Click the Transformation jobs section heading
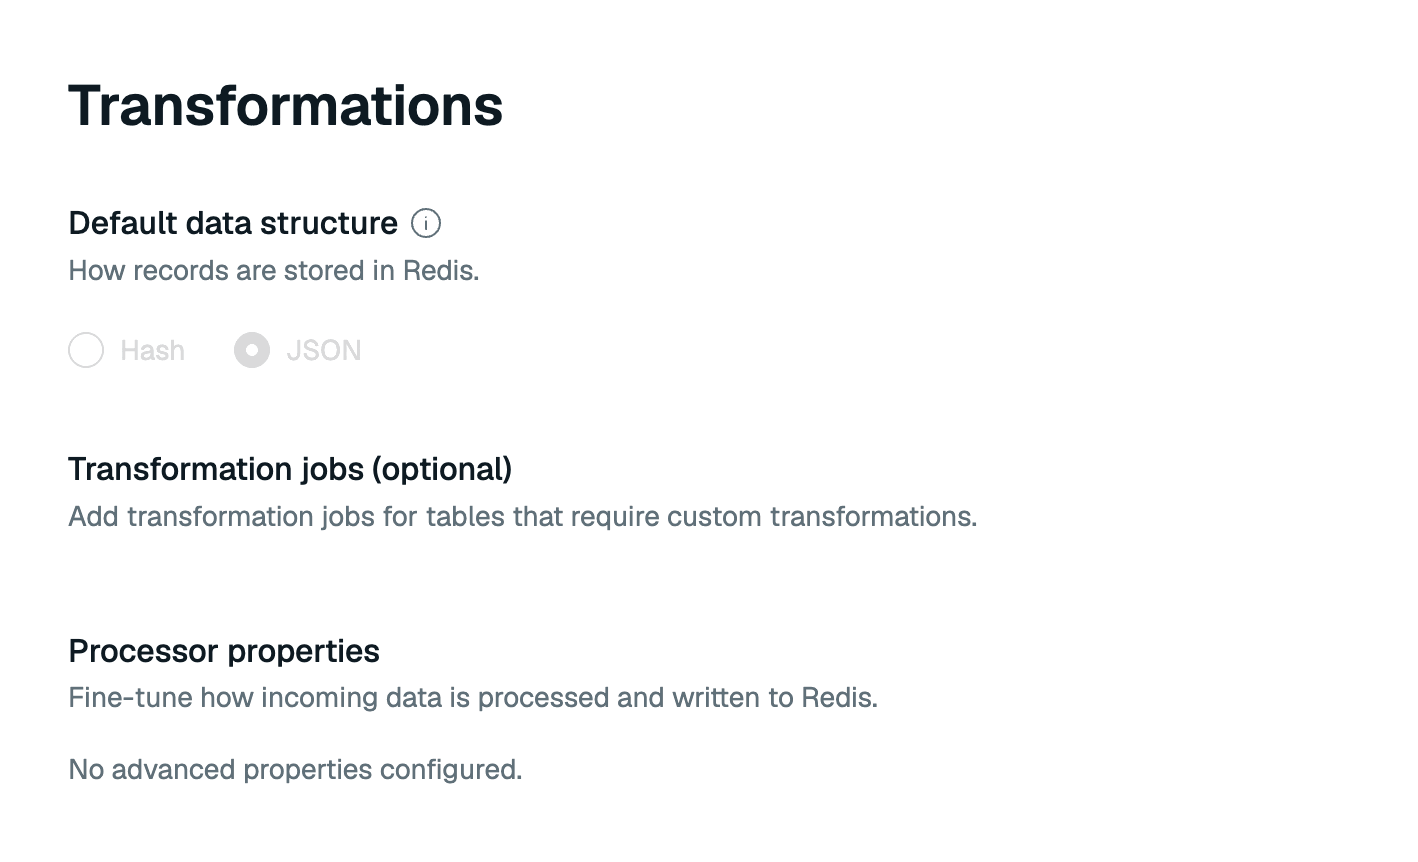 pos(290,469)
